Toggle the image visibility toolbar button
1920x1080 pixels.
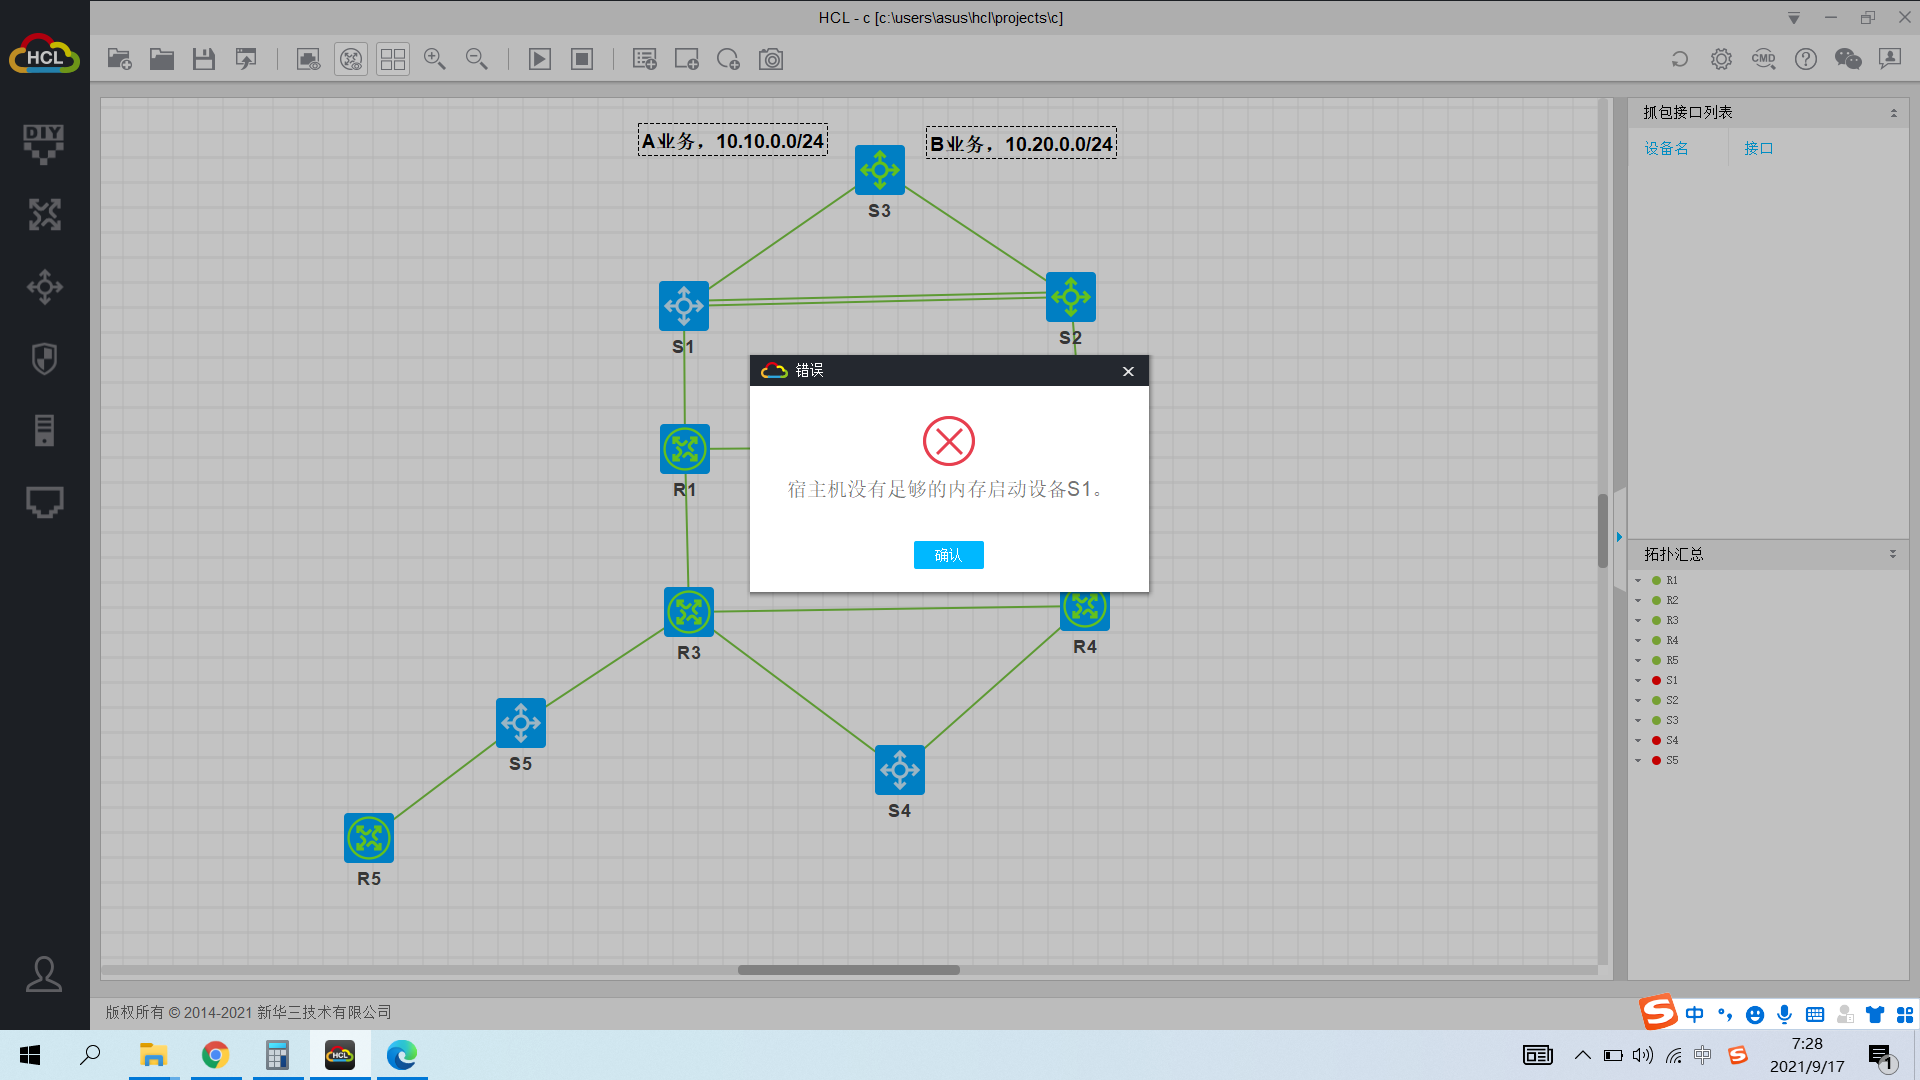pyautogui.click(x=308, y=60)
